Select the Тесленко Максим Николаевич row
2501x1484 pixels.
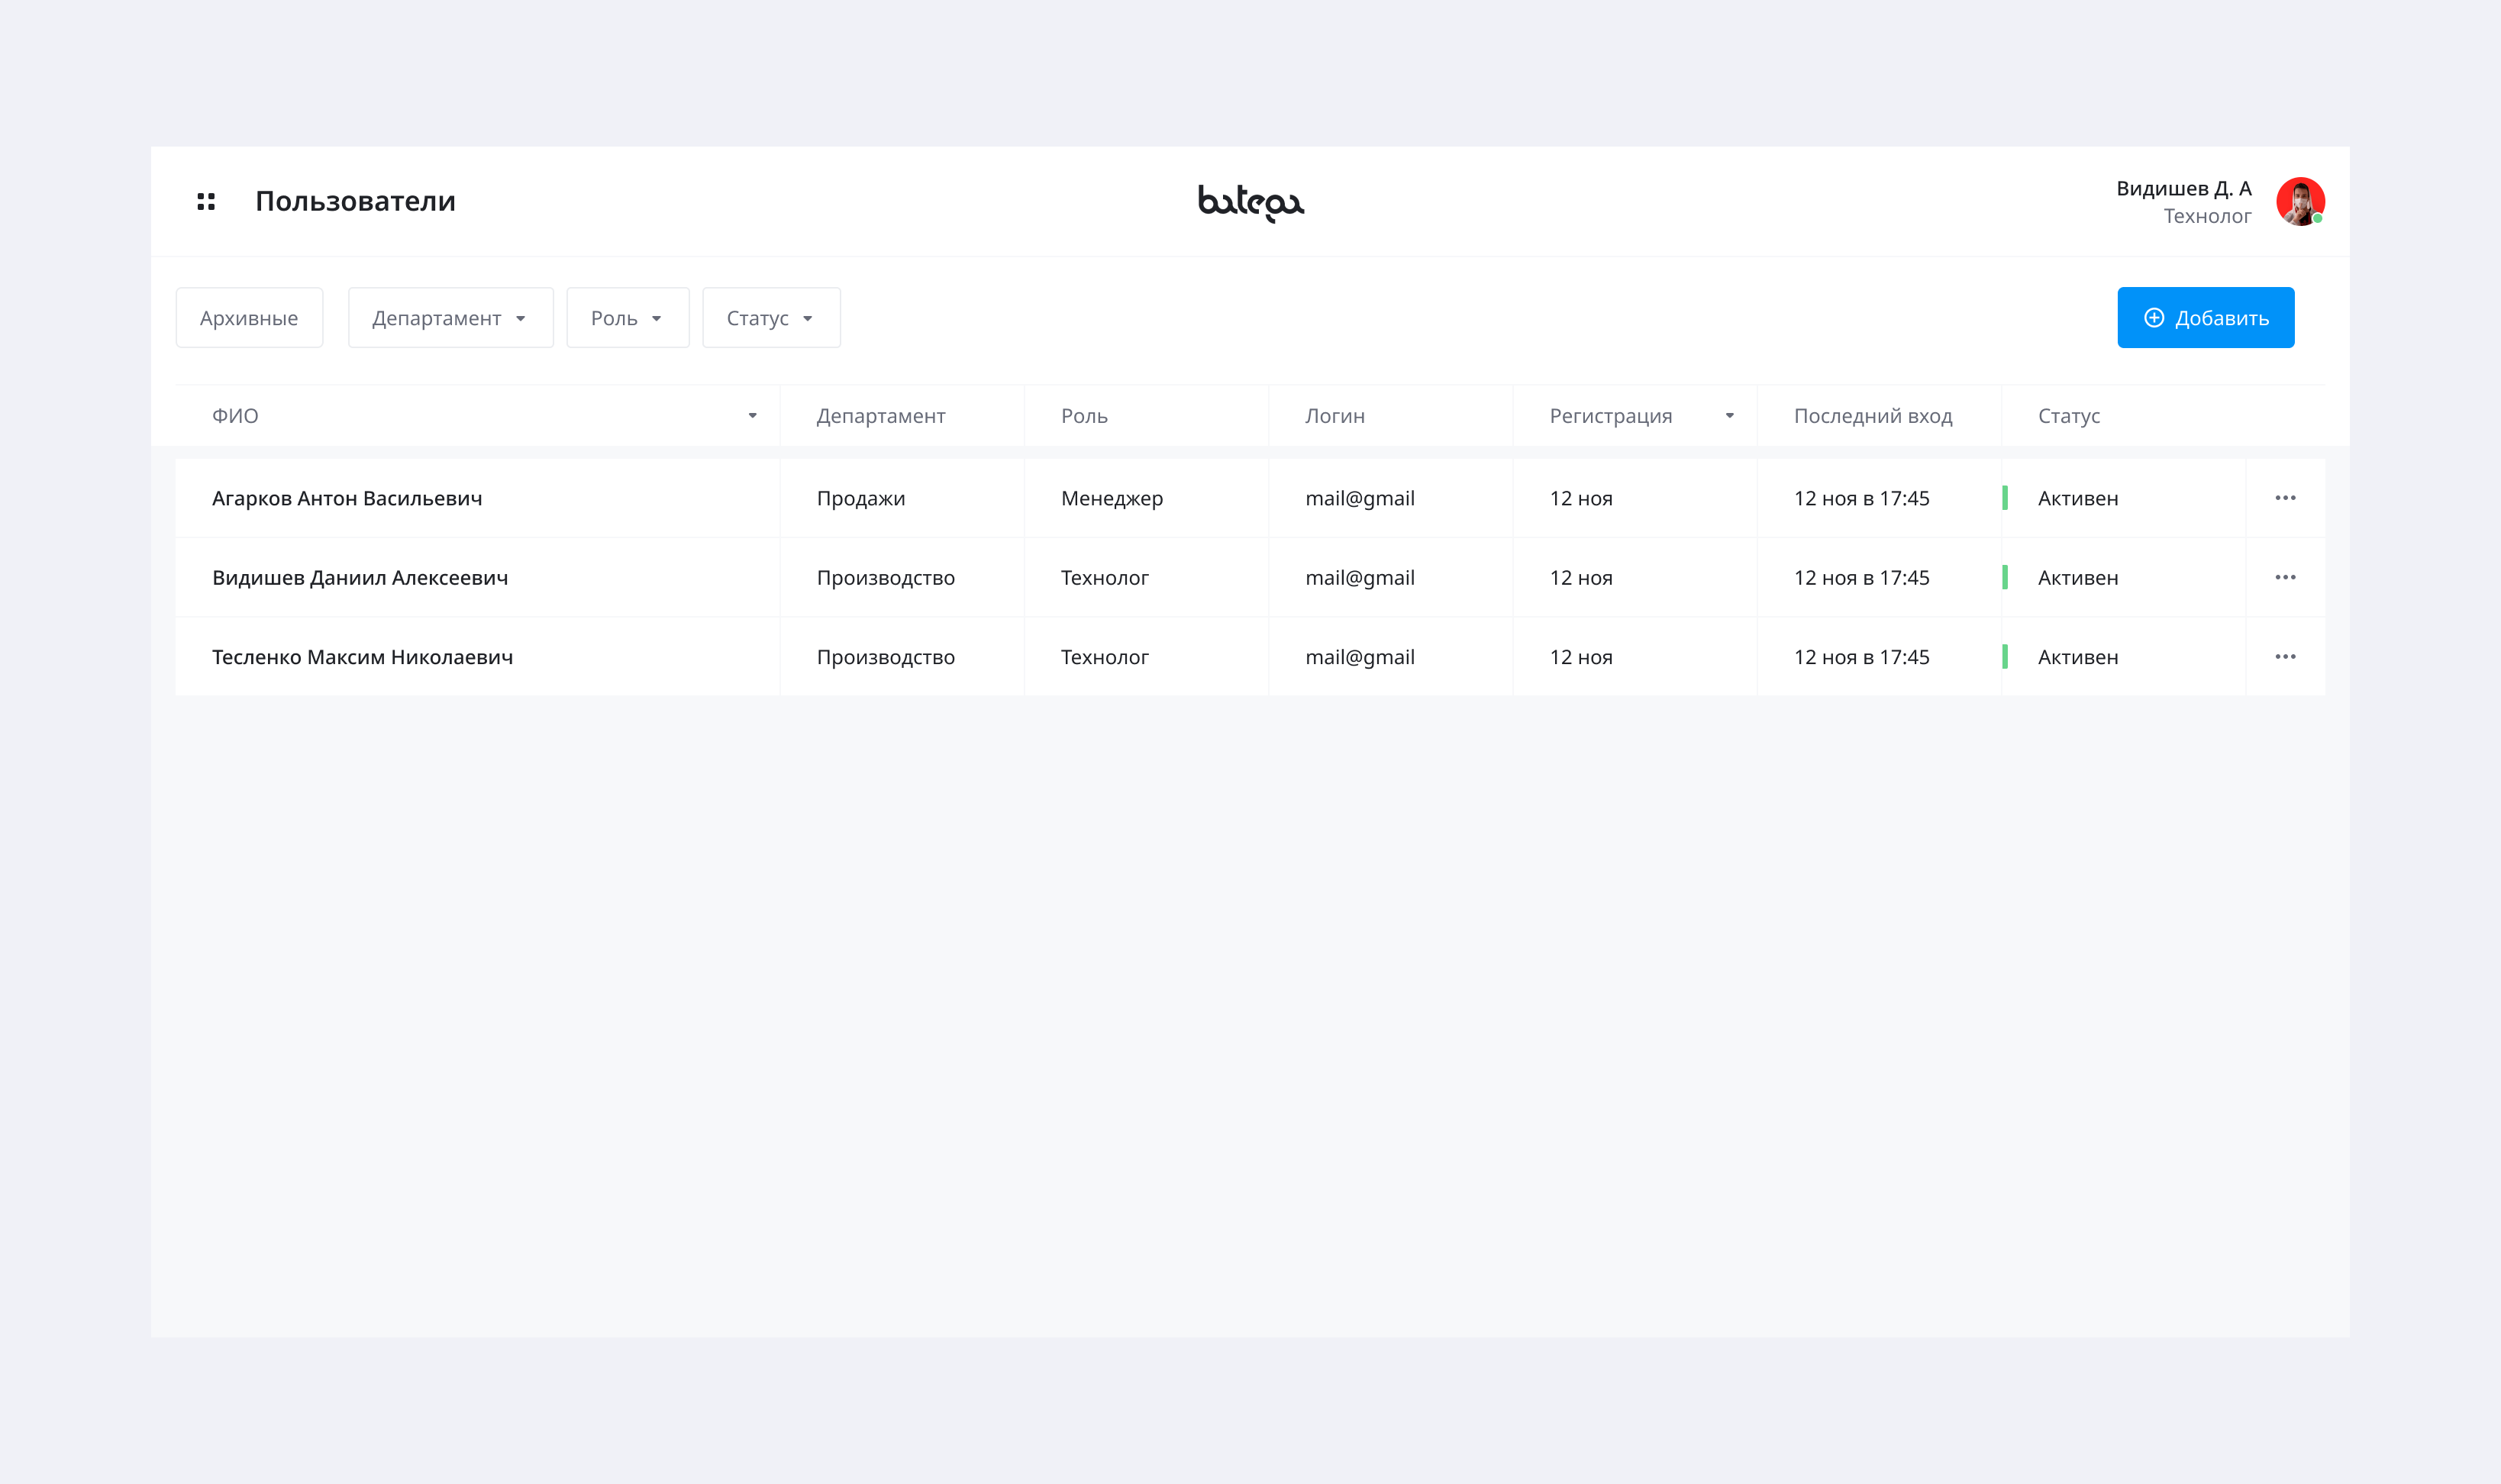(x=362, y=657)
